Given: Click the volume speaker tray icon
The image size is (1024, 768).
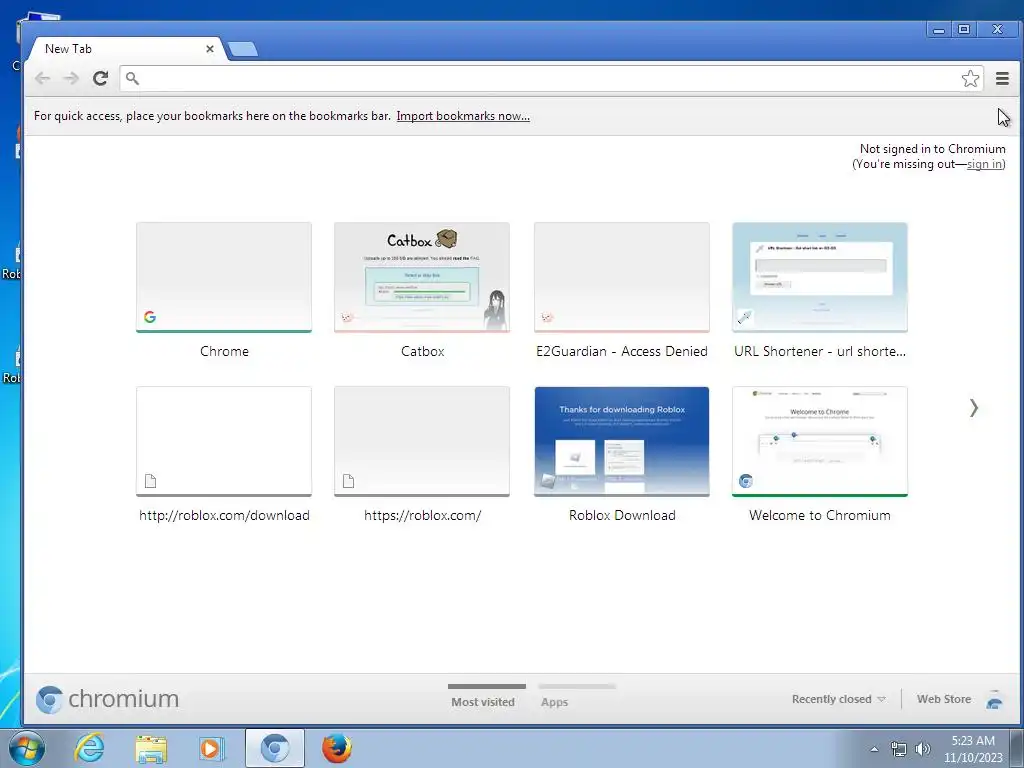Looking at the screenshot, I should point(923,749).
